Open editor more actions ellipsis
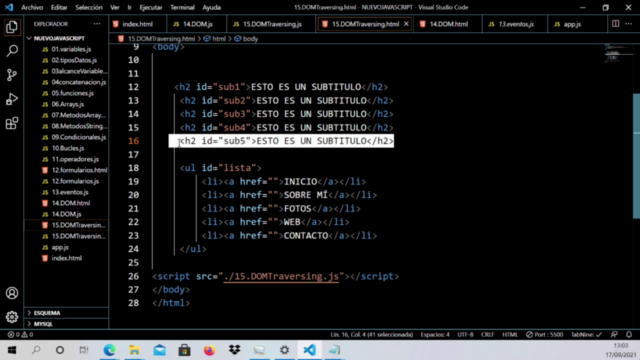Viewport: 640px width, 360px height. 629,24
